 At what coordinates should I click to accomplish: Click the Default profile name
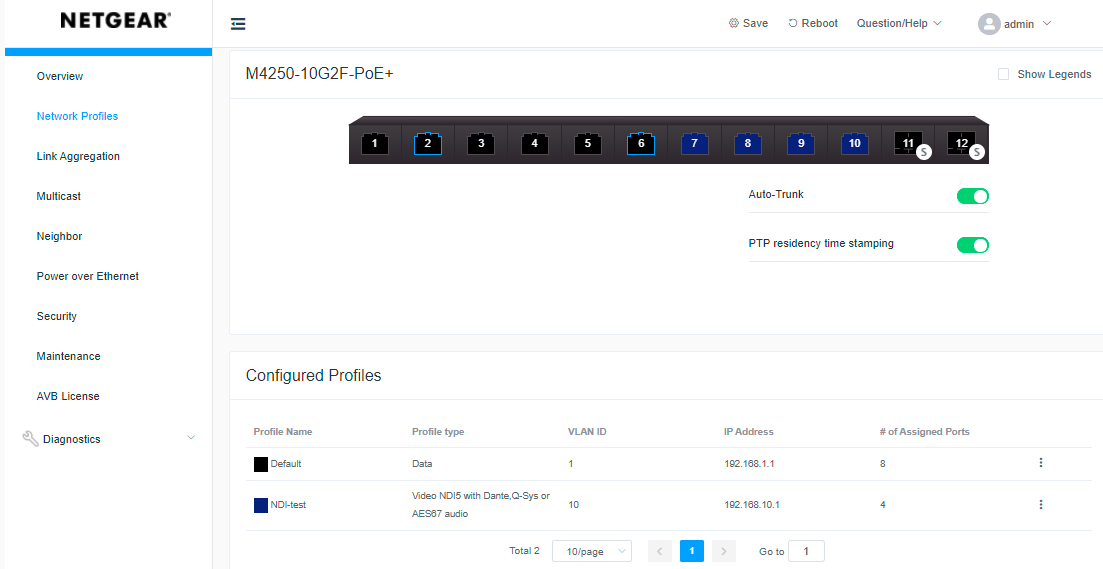pyautogui.click(x=286, y=464)
